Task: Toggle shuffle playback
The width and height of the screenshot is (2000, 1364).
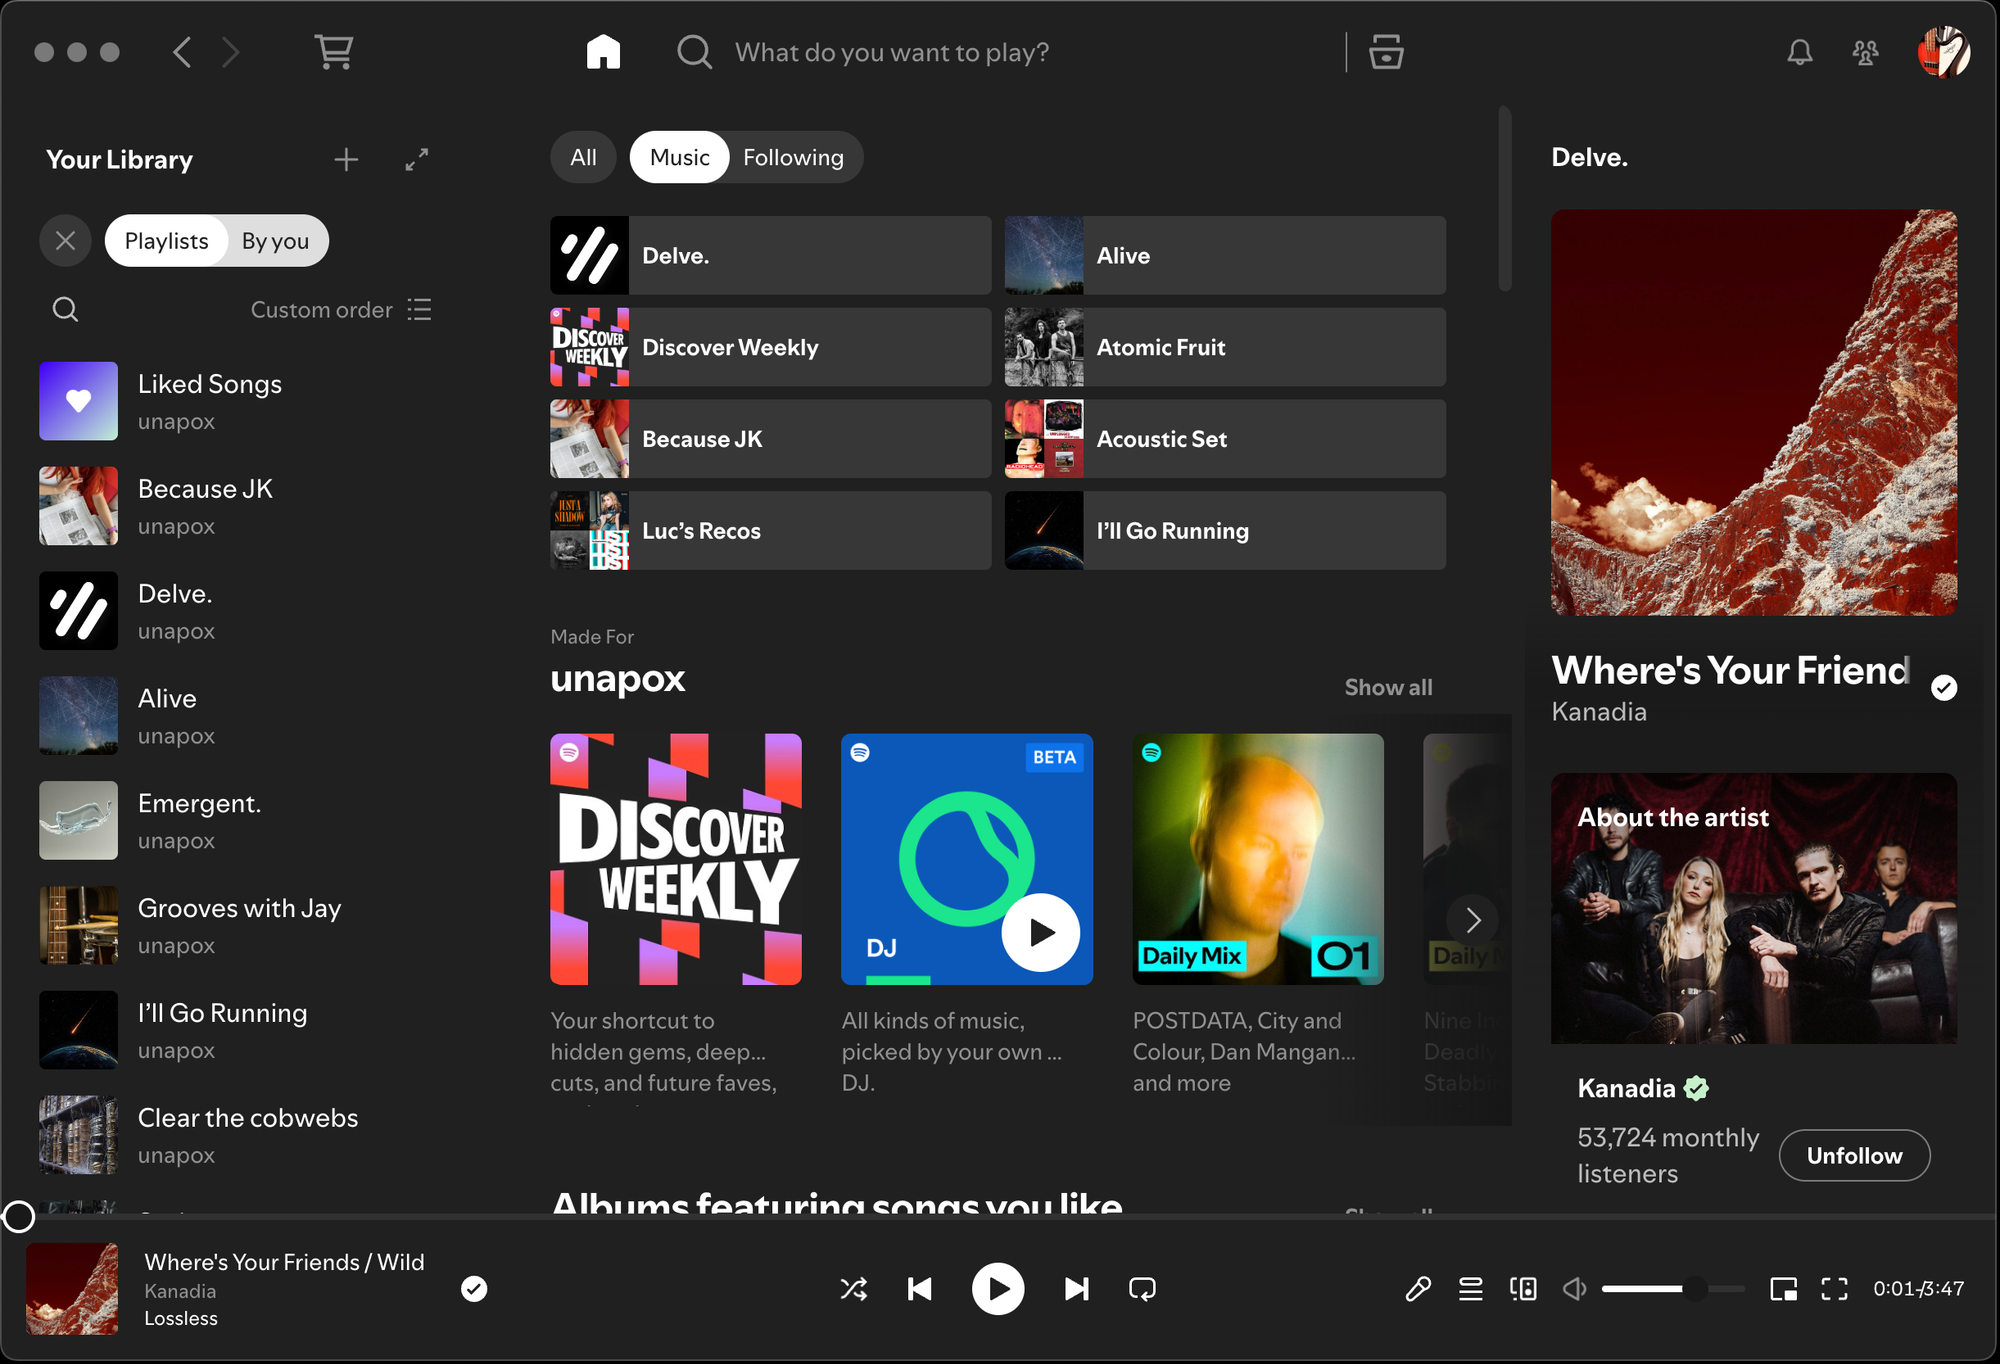Action: tap(854, 1289)
